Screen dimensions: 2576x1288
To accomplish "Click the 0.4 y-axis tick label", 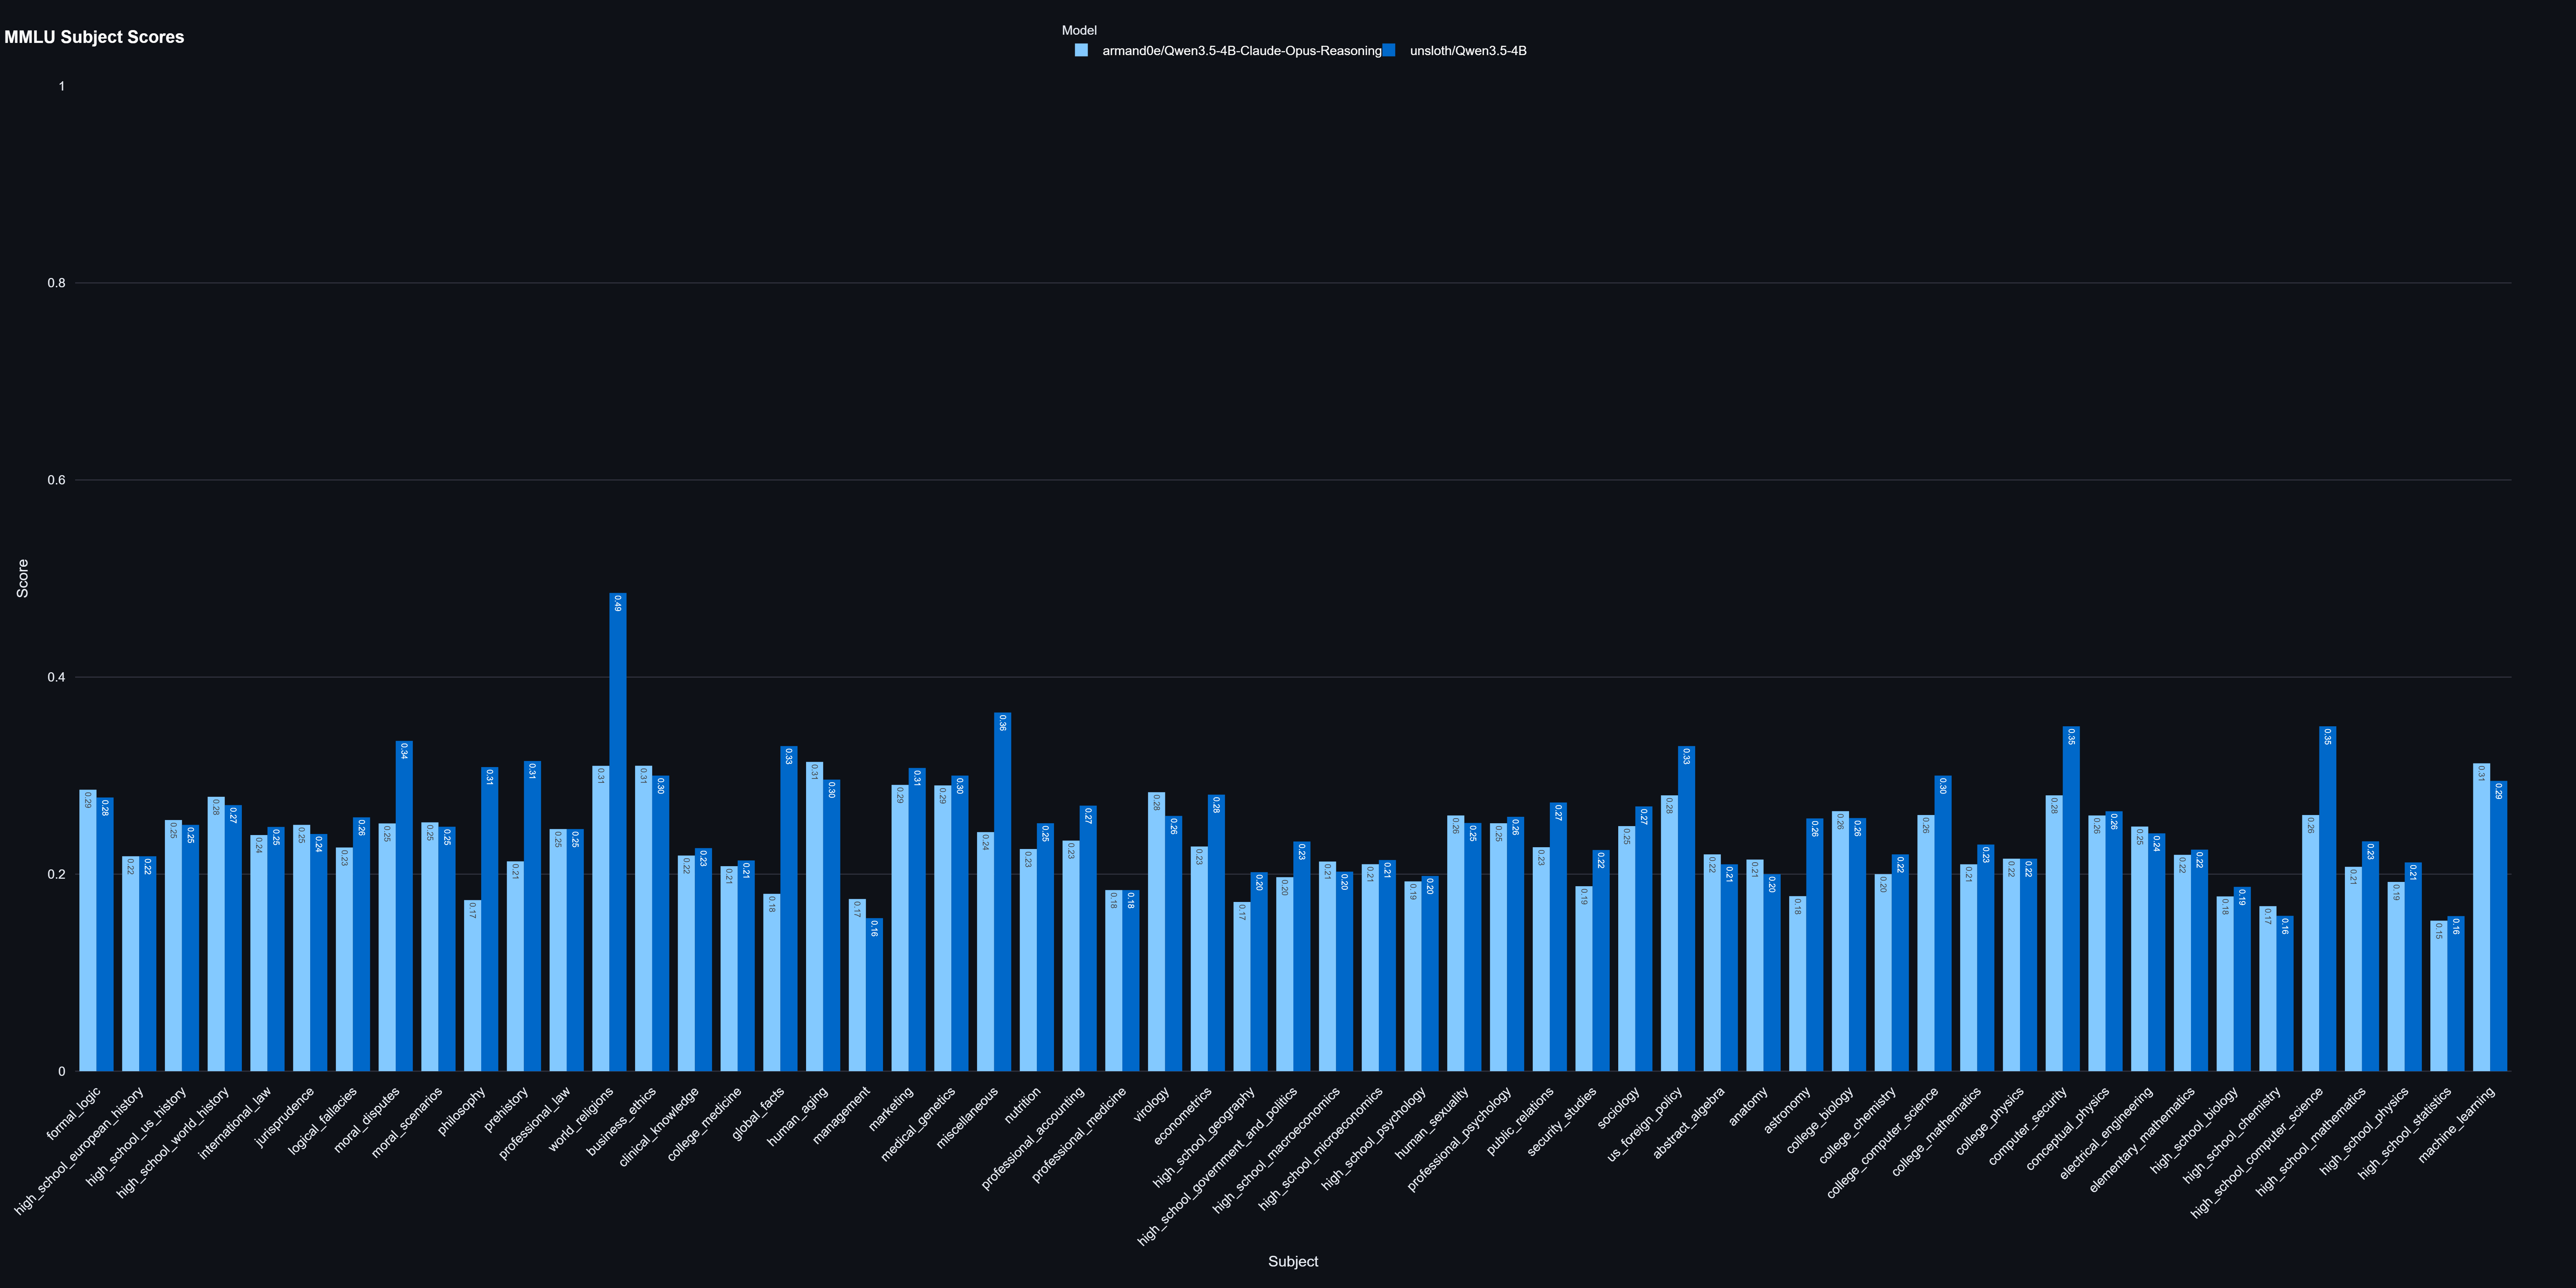I will point(56,677).
